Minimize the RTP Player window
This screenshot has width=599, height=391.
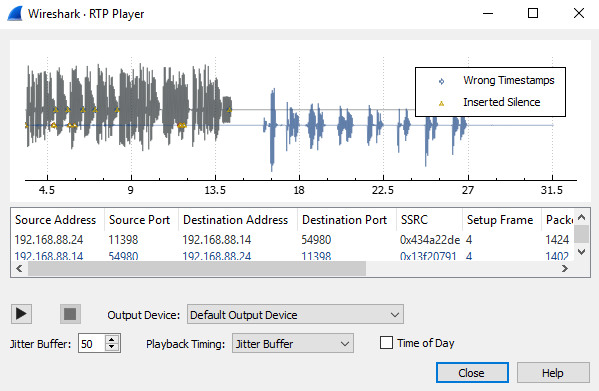(x=488, y=14)
